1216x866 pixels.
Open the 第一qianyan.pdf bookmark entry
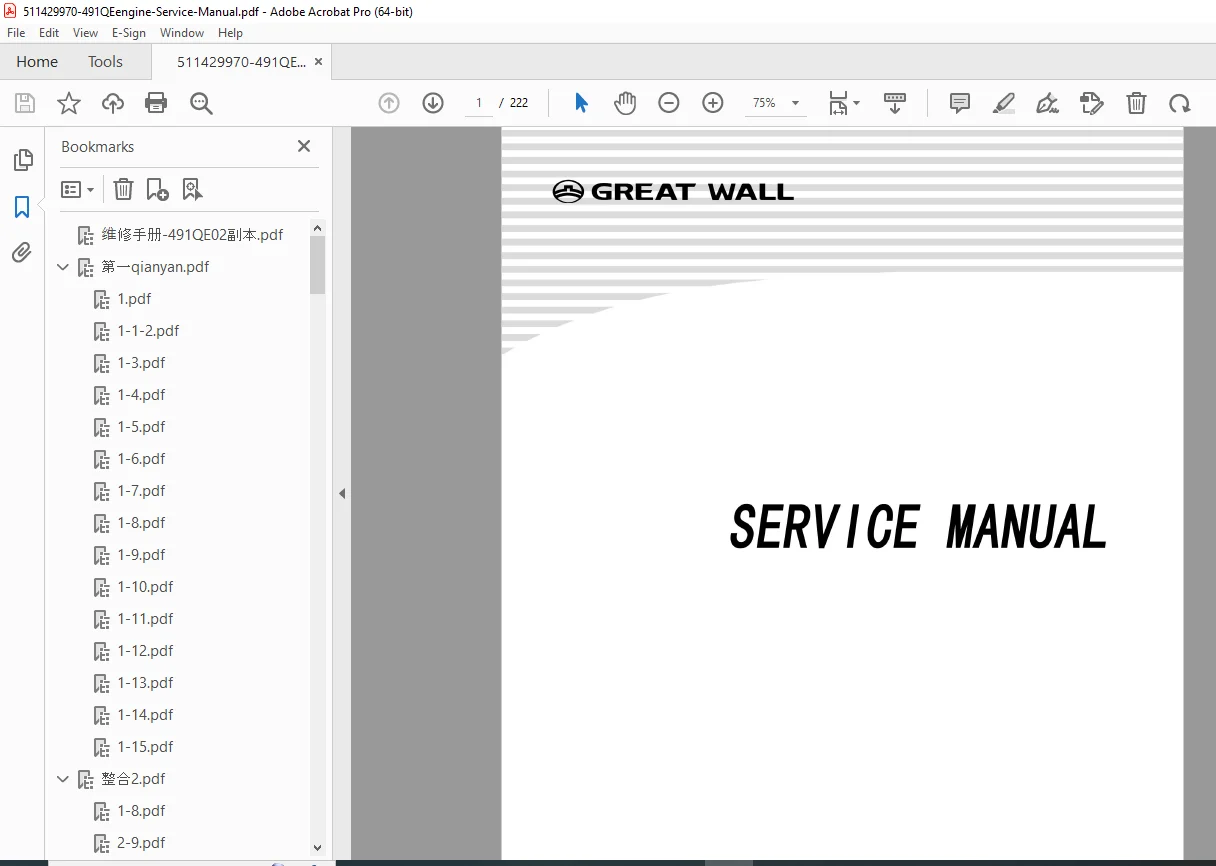click(155, 267)
